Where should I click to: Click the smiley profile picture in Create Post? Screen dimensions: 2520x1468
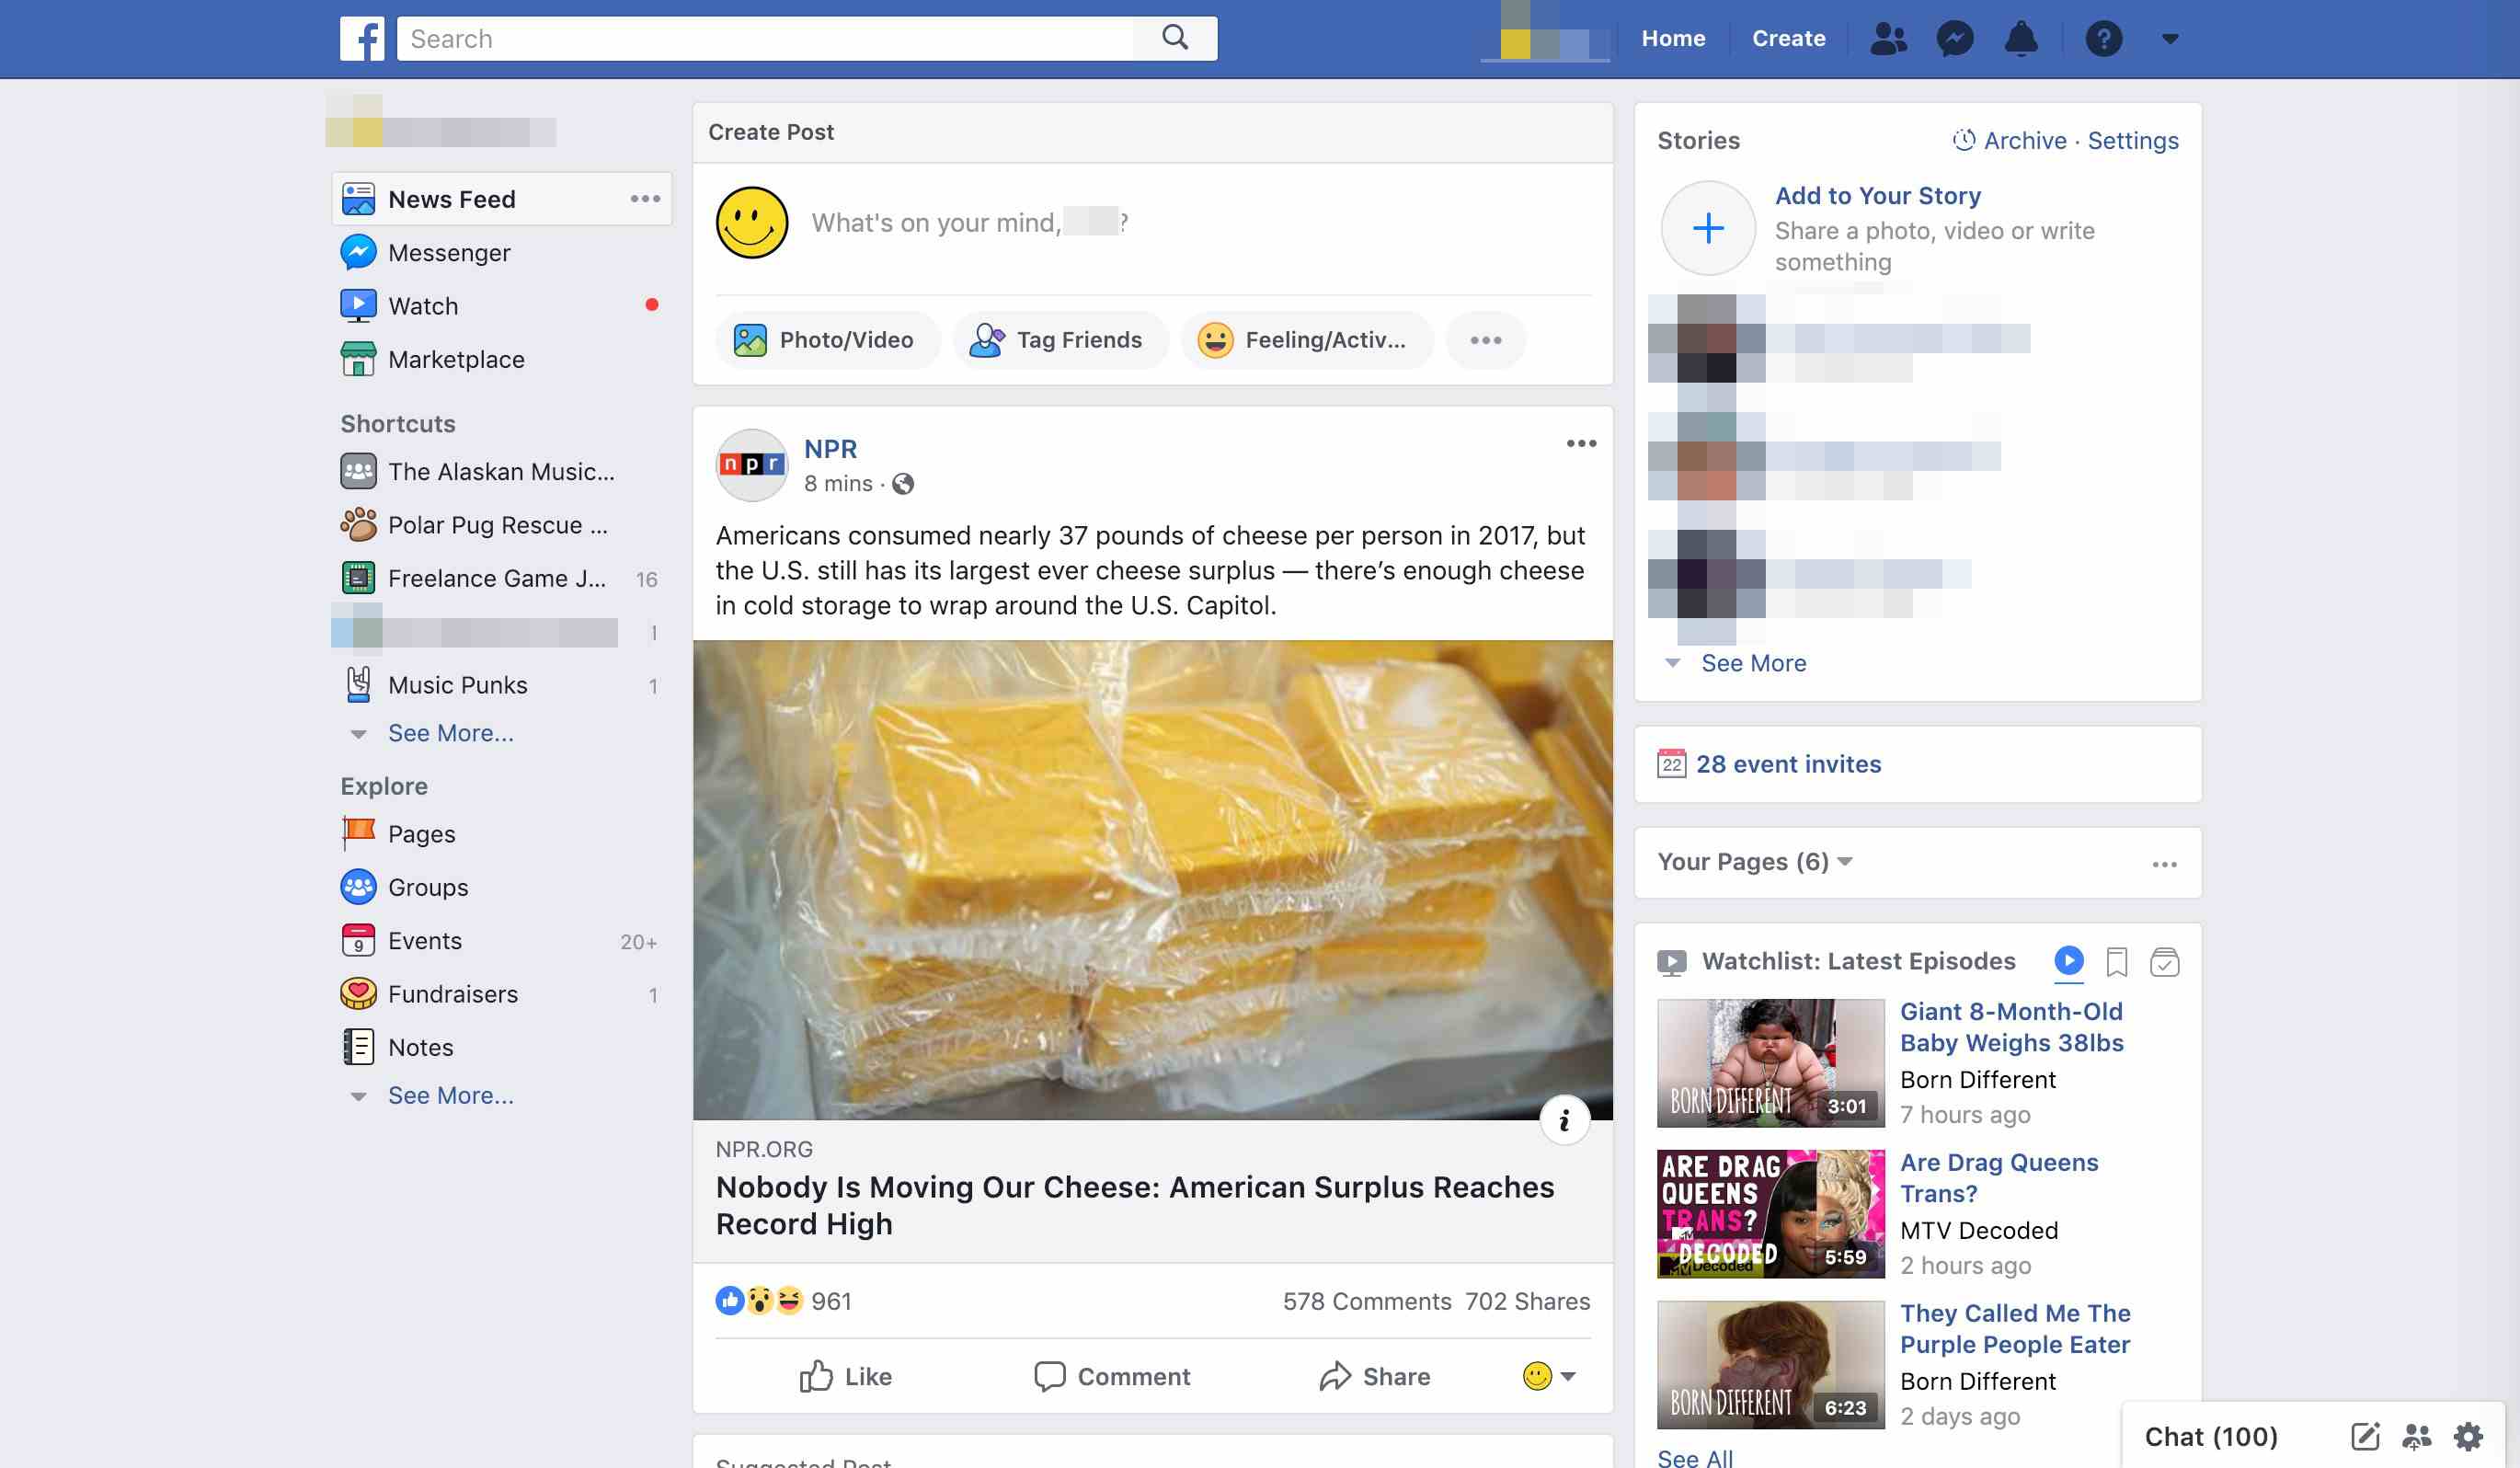(752, 222)
